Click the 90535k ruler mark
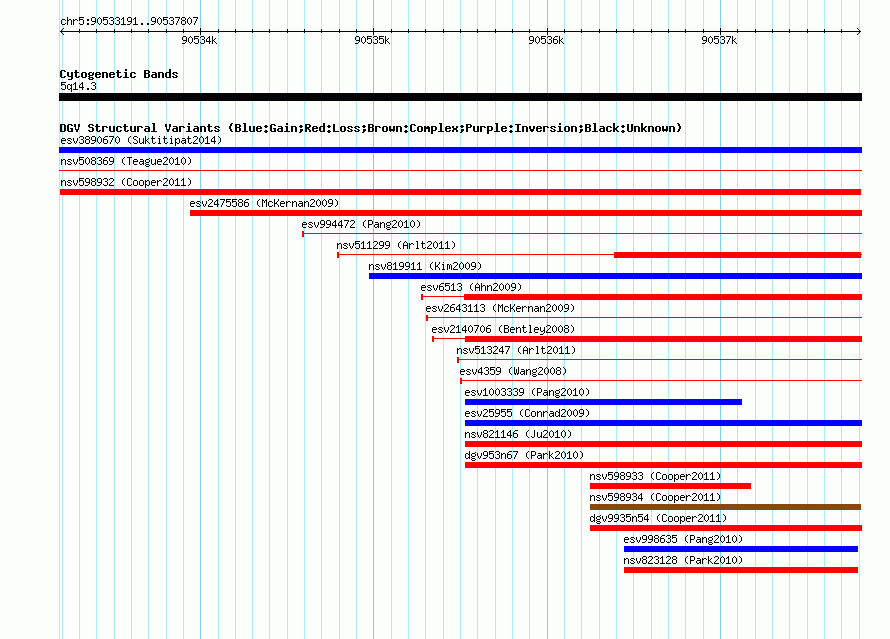This screenshot has width=890, height=639. coord(372,40)
